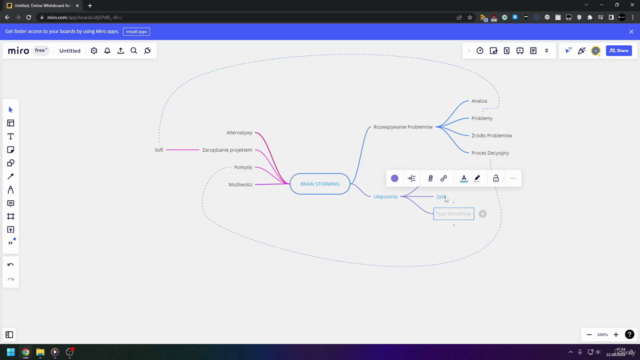
Task: Select the cursor tool in left toolbar
Action: (x=11, y=110)
